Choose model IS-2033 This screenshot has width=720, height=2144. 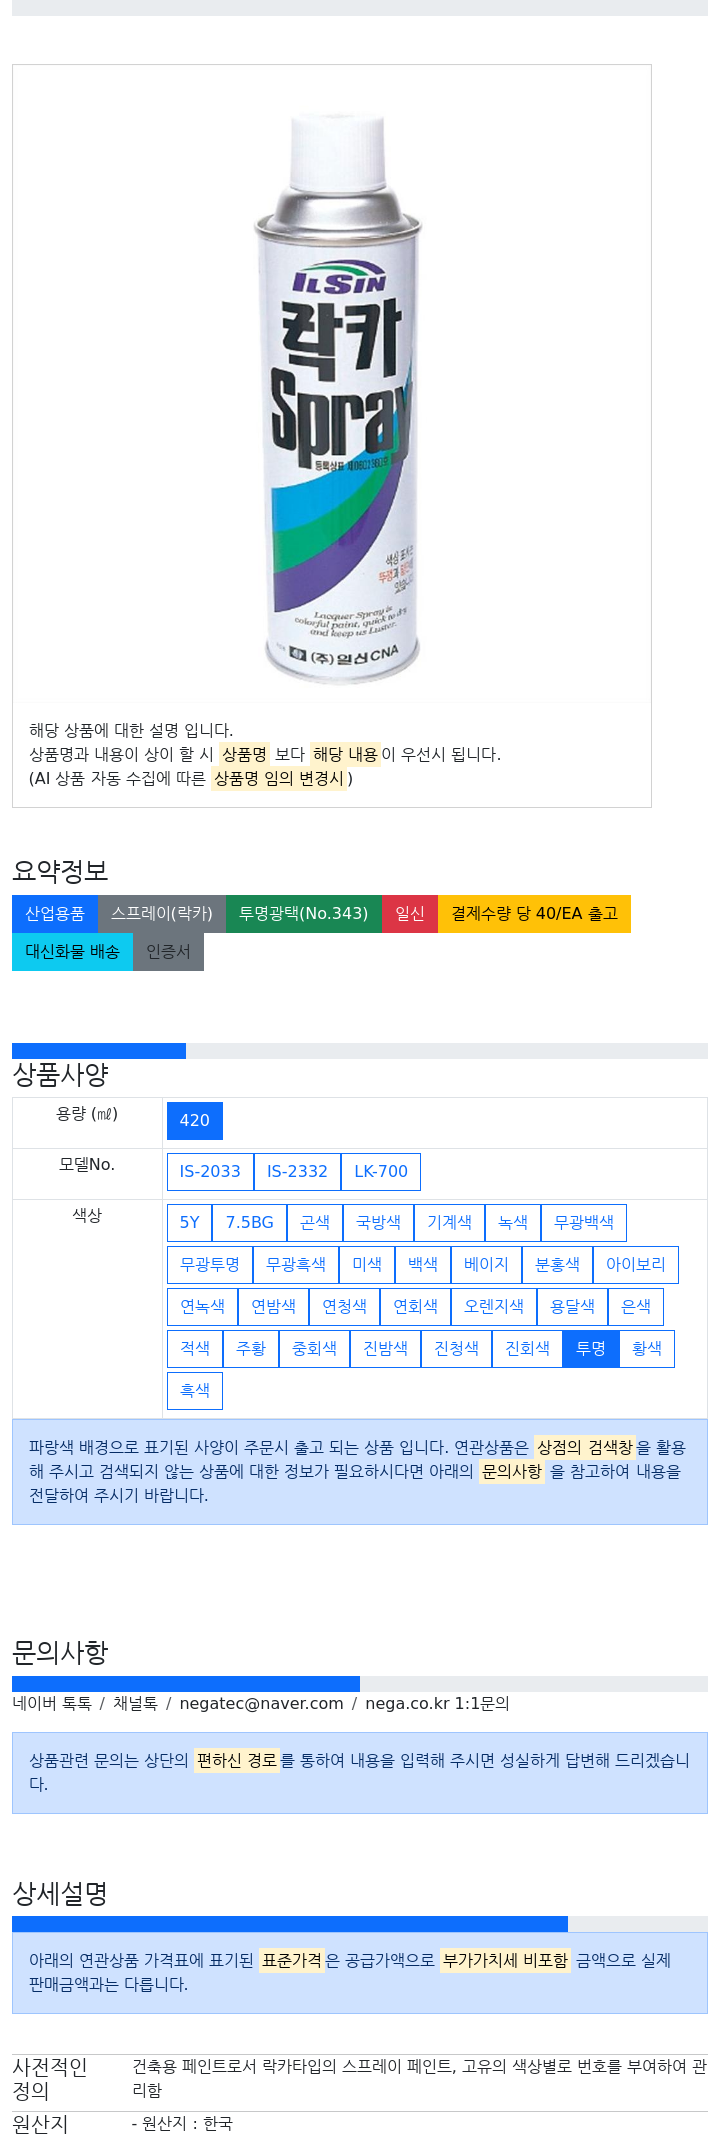coord(210,1172)
